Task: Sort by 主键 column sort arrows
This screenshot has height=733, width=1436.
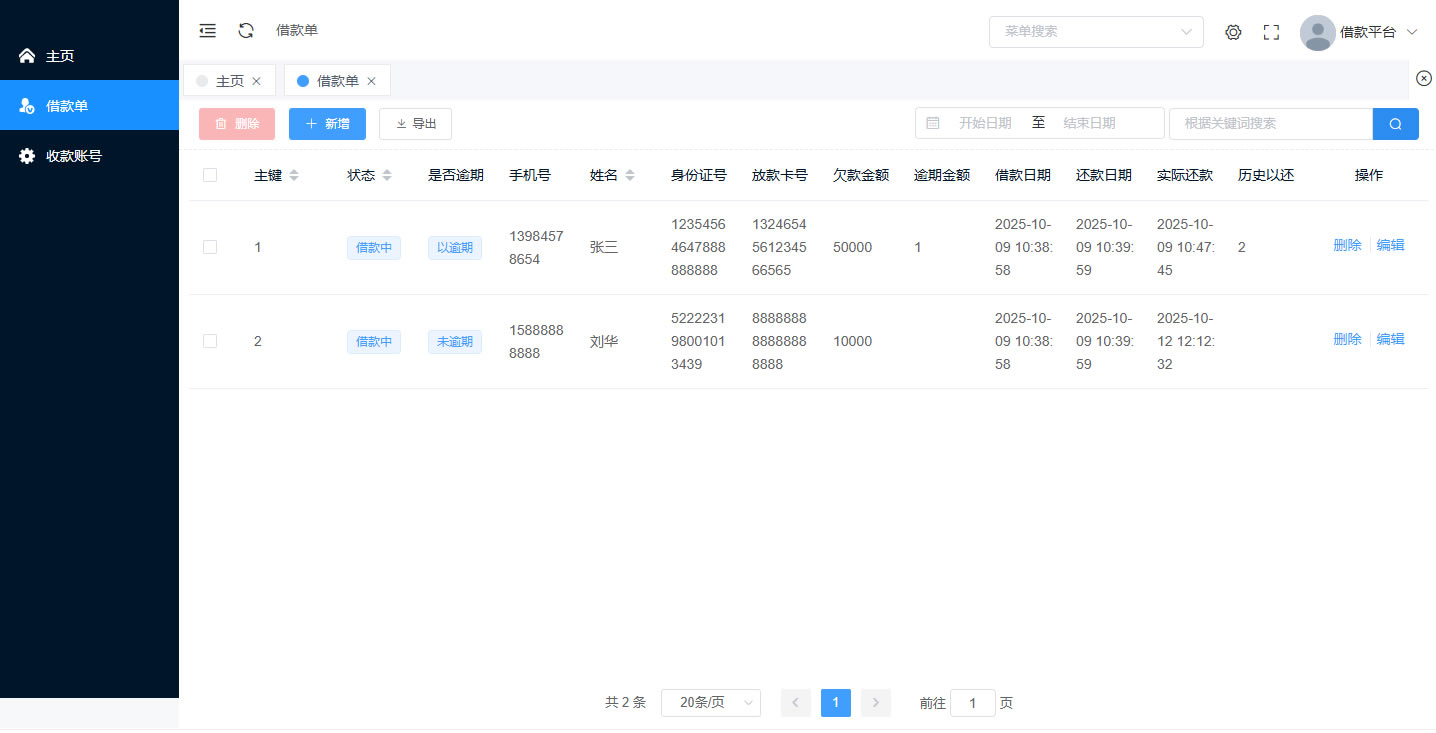Action: [x=294, y=175]
